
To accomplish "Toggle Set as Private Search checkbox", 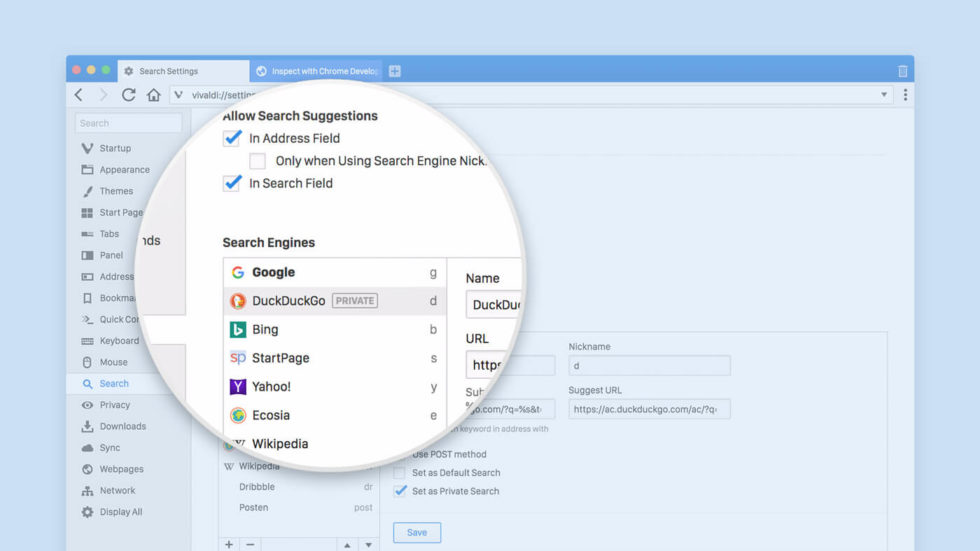I will (399, 491).
